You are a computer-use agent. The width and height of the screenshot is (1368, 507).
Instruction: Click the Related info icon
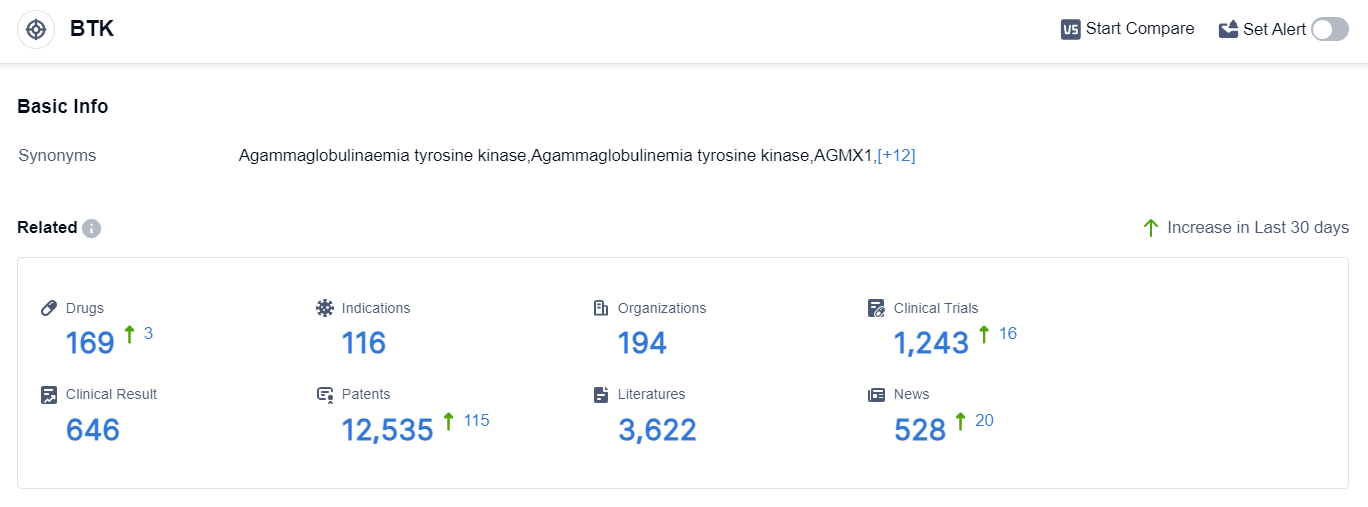point(91,228)
